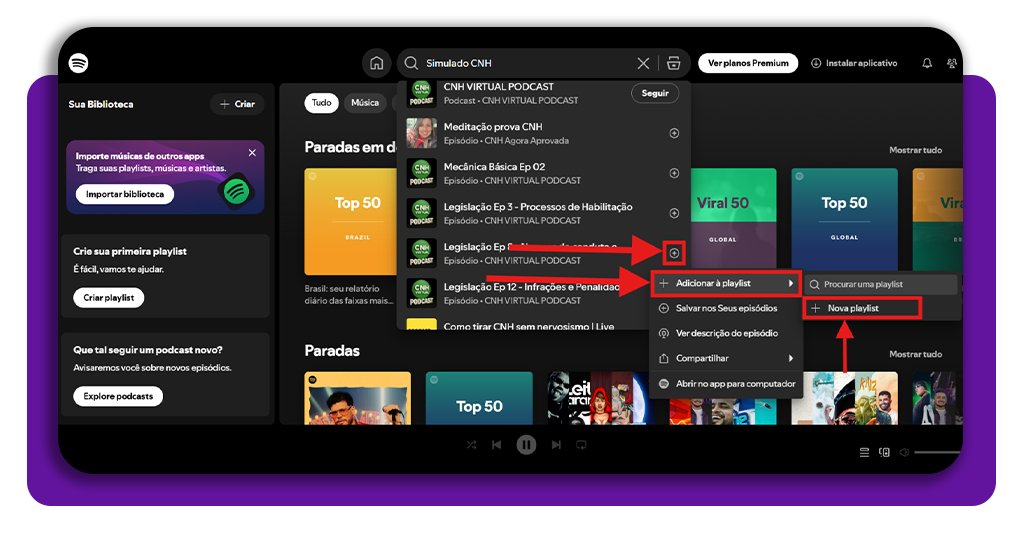Screen dimensions: 1024x536
Task: Go to Home via house icon
Action: click(377, 63)
